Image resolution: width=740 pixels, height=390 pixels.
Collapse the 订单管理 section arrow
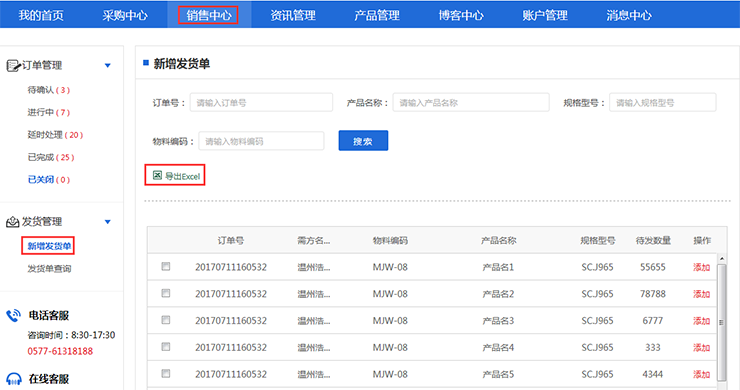108,66
